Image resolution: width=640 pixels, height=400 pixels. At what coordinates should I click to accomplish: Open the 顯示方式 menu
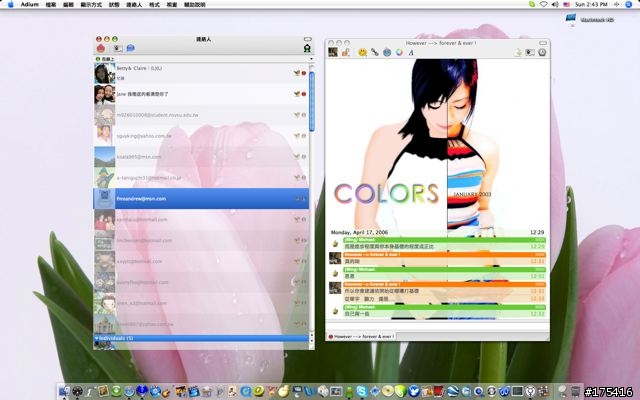91,4
